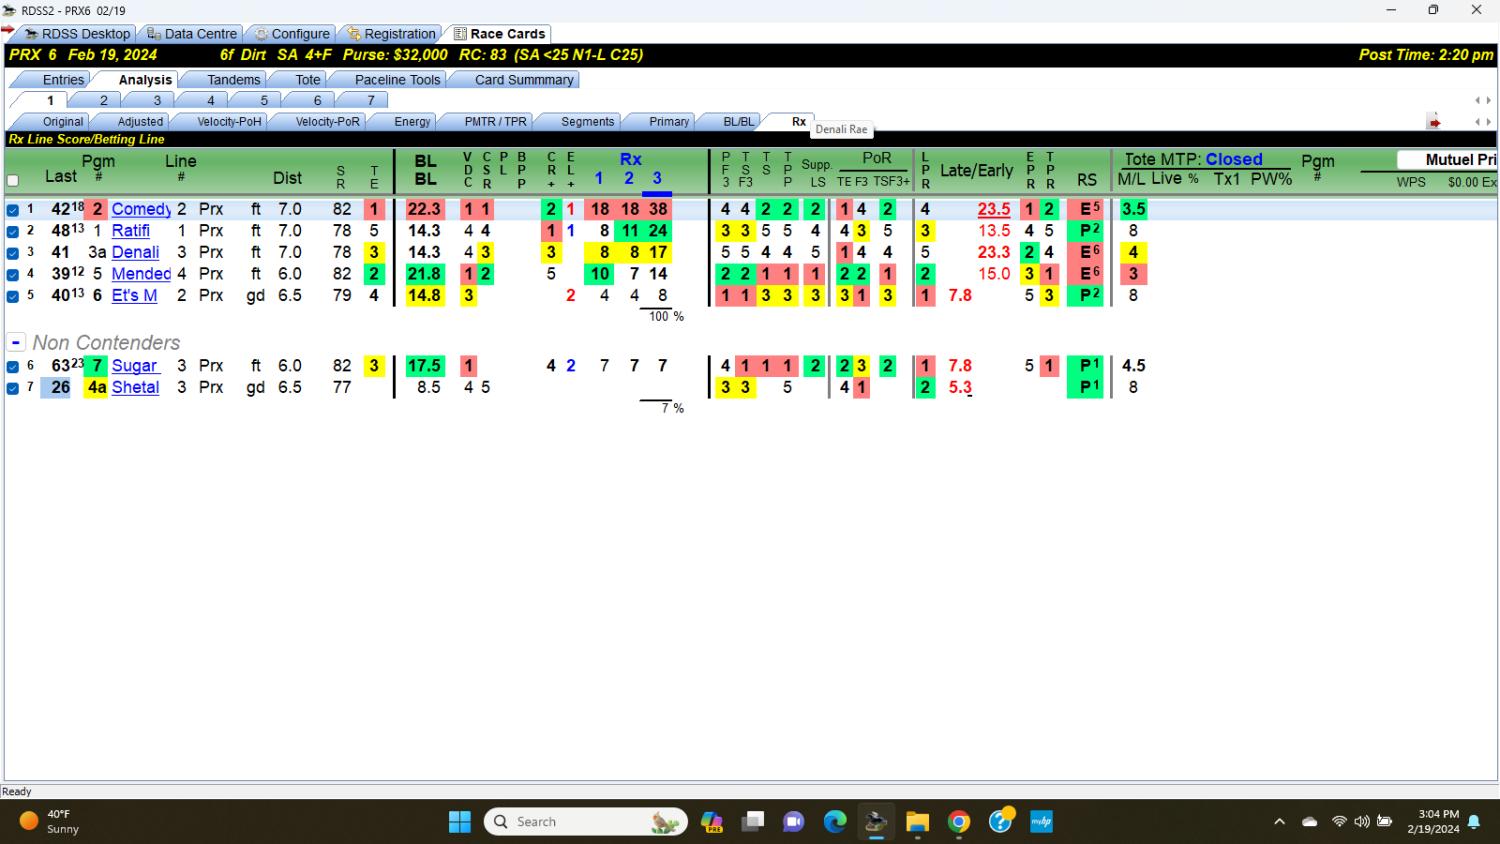This screenshot has width=1500, height=844.
Task: Open the Comedy horse link
Action: (141, 209)
